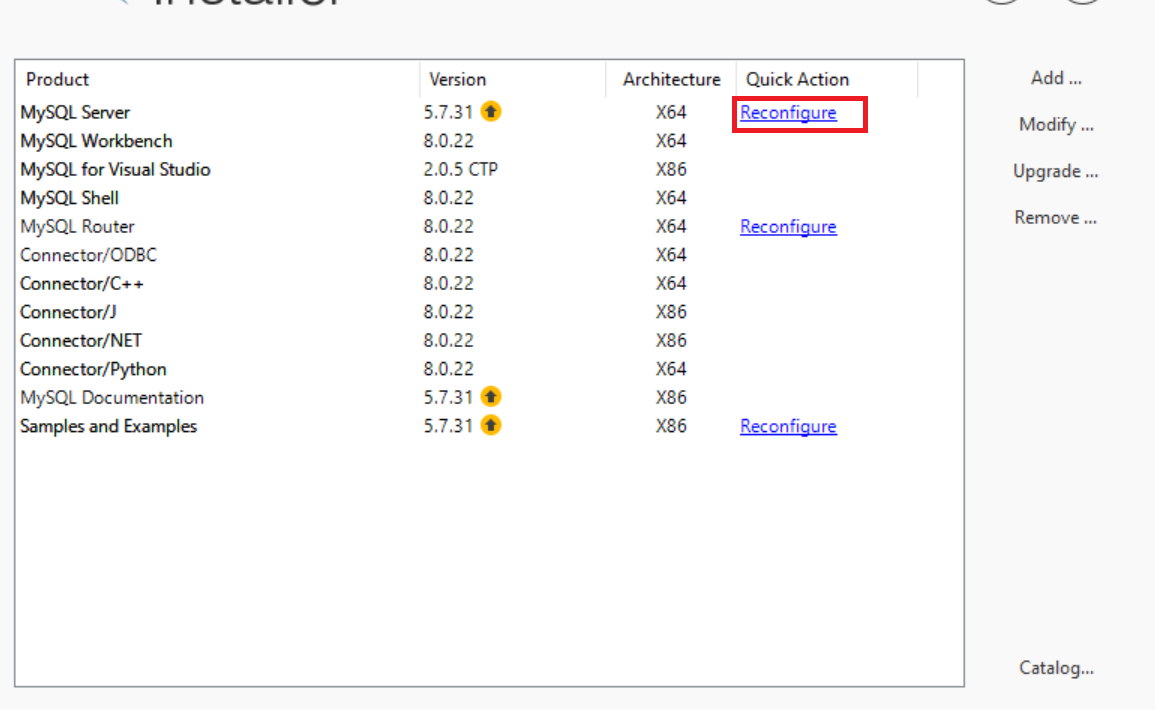Click X86 architecture cell of Connector/J
Image resolution: width=1155 pixels, height=710 pixels.
point(671,312)
